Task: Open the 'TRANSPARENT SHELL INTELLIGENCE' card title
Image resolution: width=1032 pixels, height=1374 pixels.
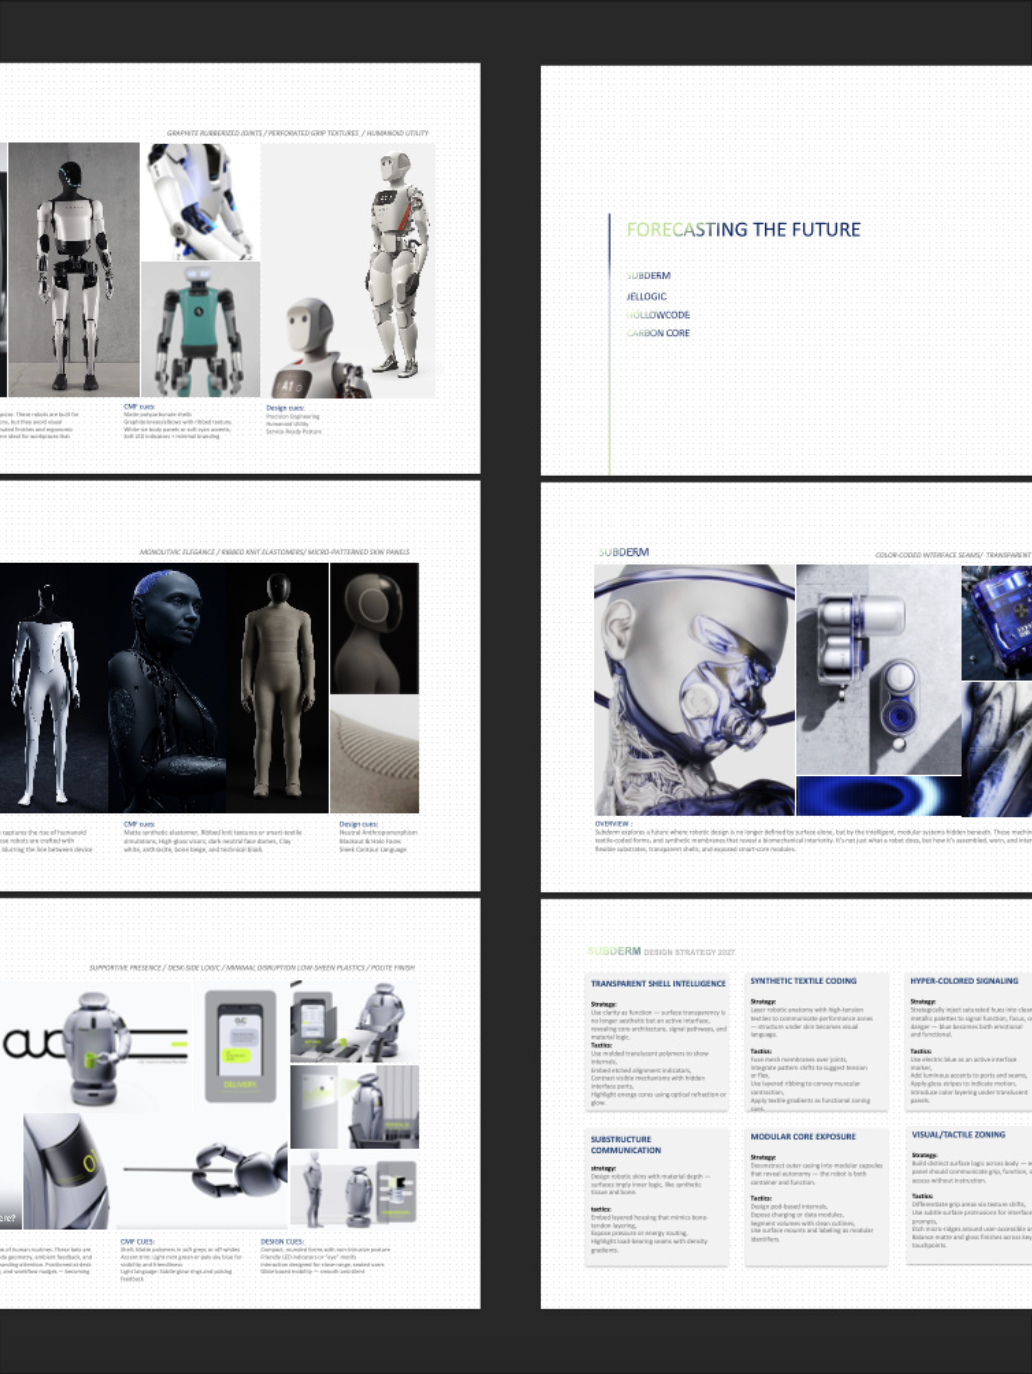Action: pos(658,984)
